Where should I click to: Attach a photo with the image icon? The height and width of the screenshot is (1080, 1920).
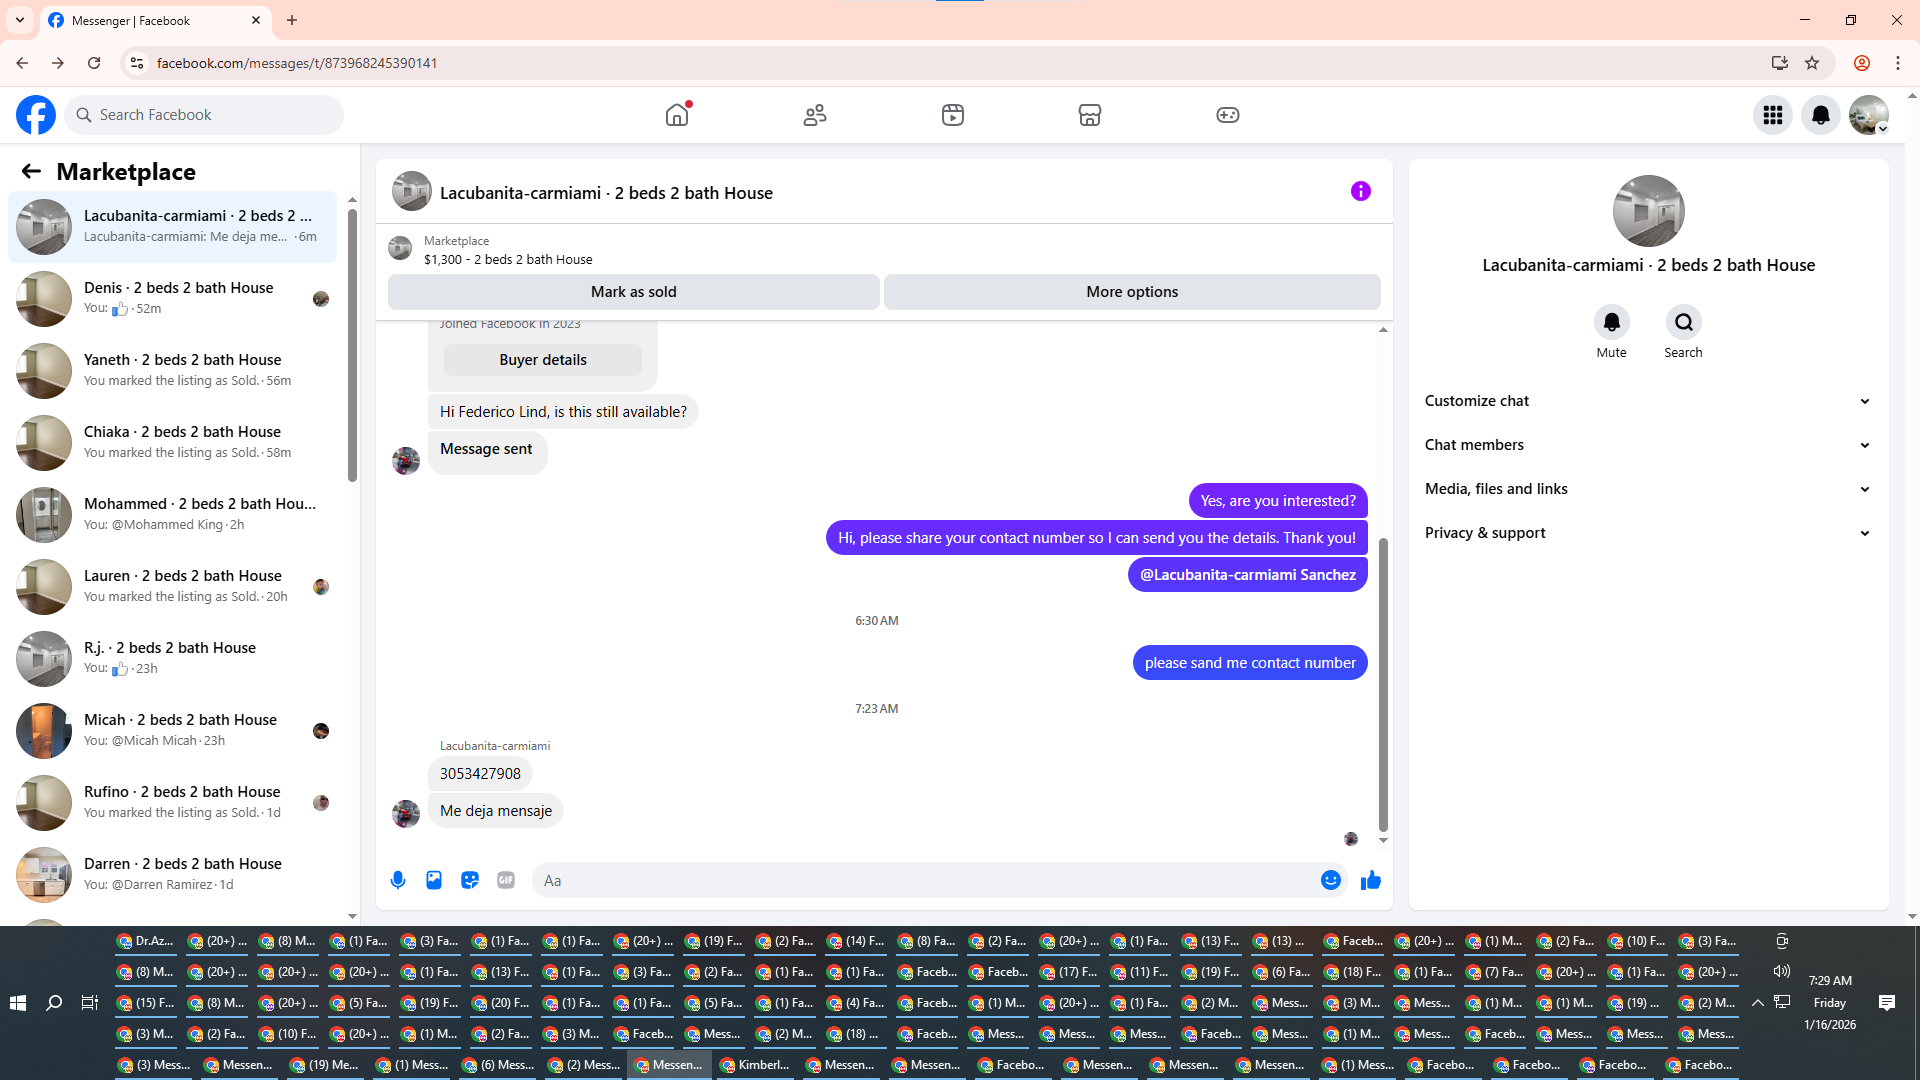tap(434, 880)
